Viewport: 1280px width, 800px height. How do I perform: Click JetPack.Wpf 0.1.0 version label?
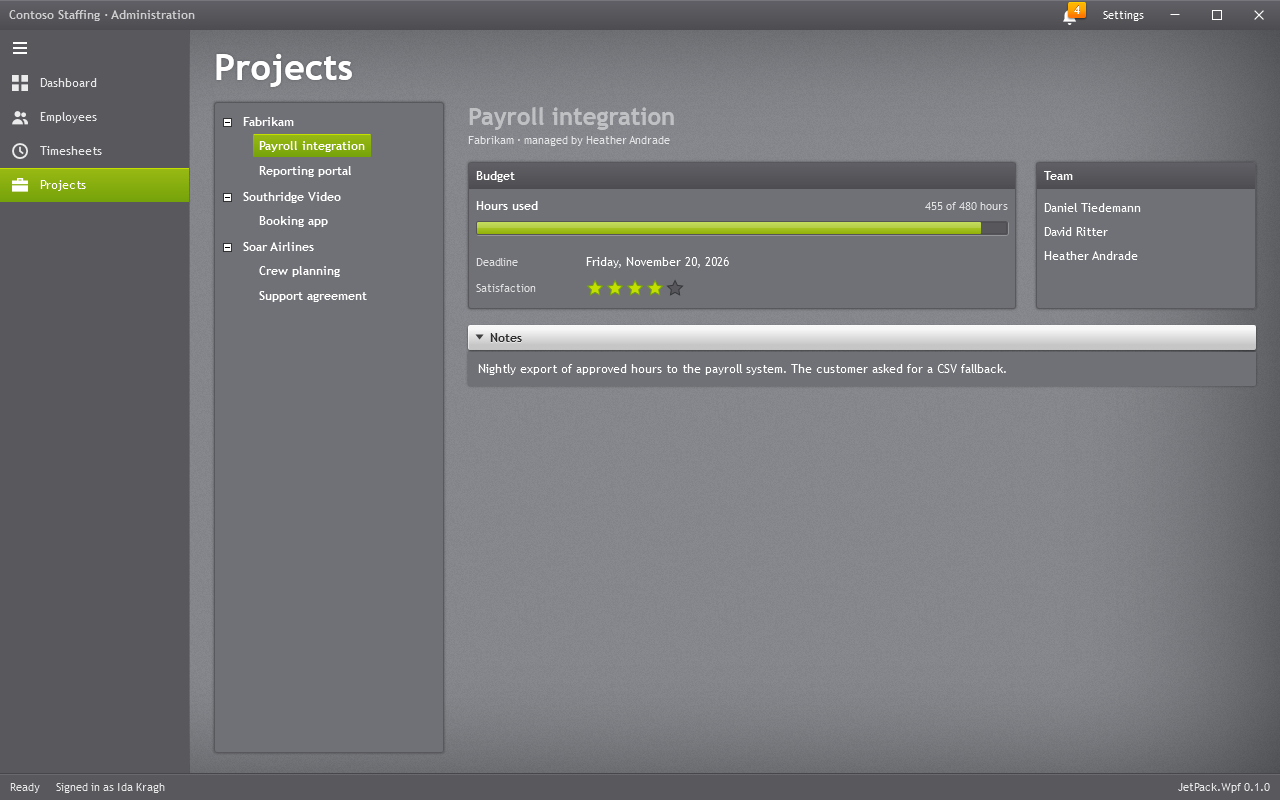[1224, 787]
